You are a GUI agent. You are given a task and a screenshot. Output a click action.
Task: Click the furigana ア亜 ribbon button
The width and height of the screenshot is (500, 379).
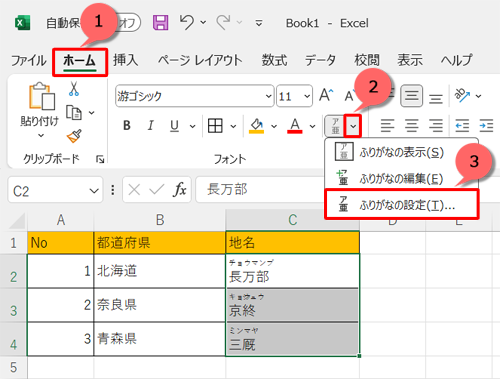tap(335, 126)
